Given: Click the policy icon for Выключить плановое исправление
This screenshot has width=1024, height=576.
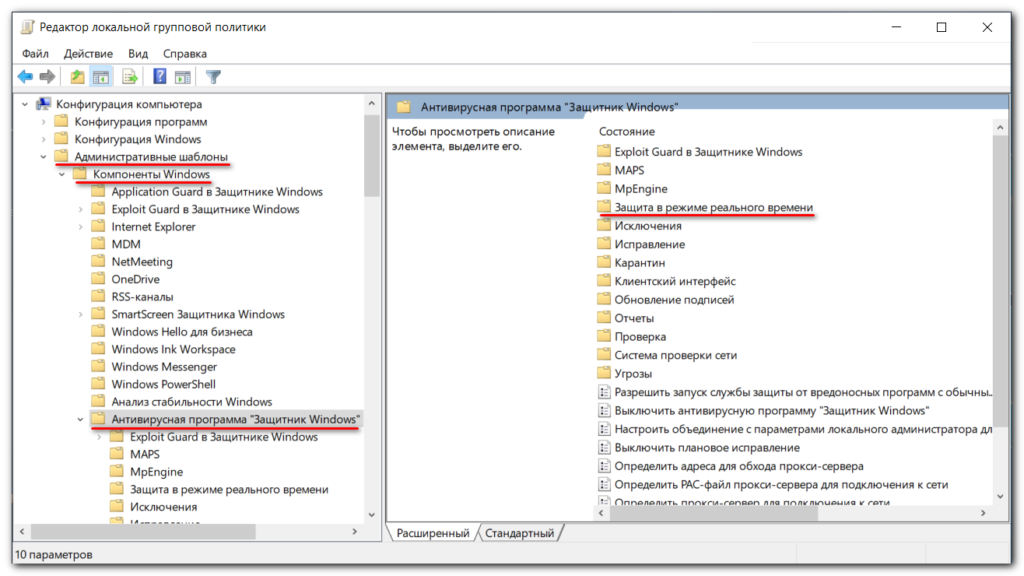Looking at the screenshot, I should point(604,447).
